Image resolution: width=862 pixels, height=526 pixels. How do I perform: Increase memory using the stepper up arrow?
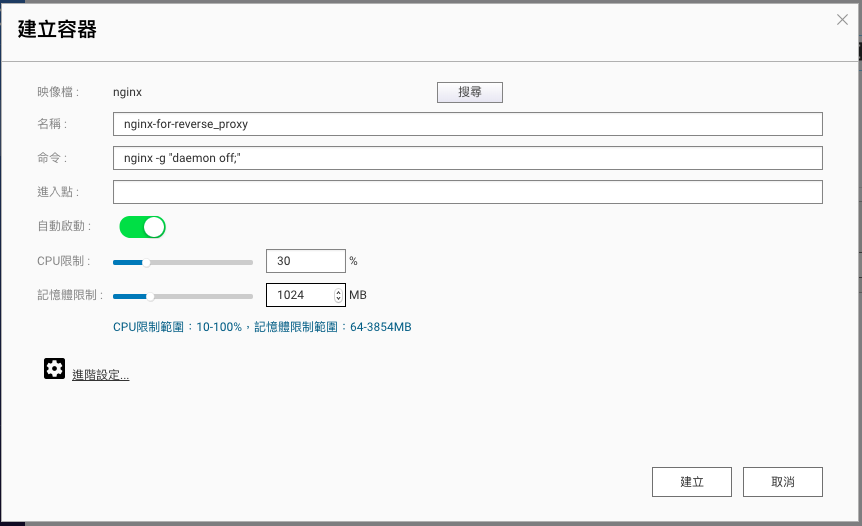coord(338,291)
